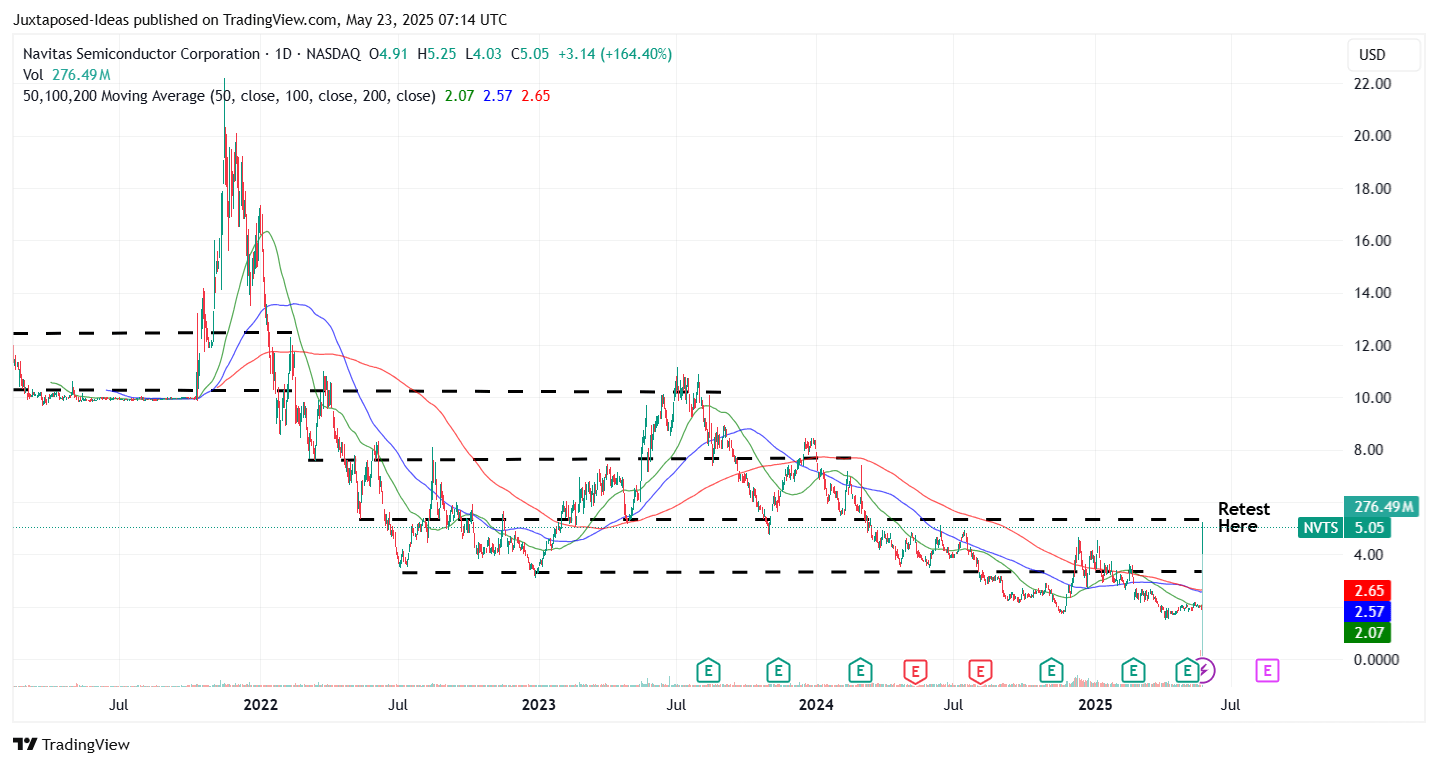Click the purple lightning upcoming-earnings icon

[1207, 671]
